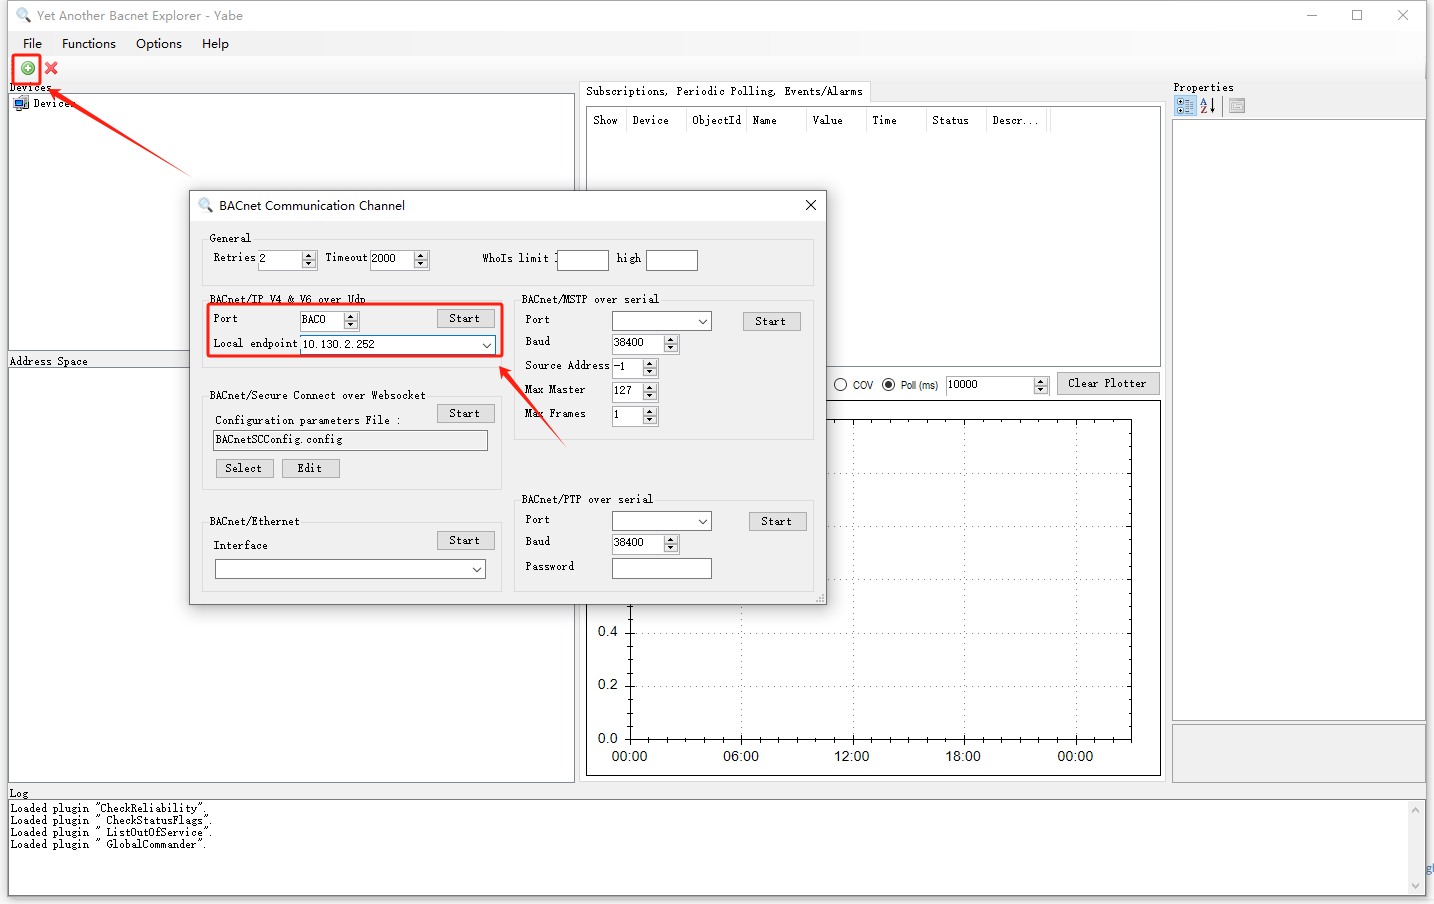1434x904 pixels.
Task: Select the COV radio button
Action: pyautogui.click(x=841, y=385)
